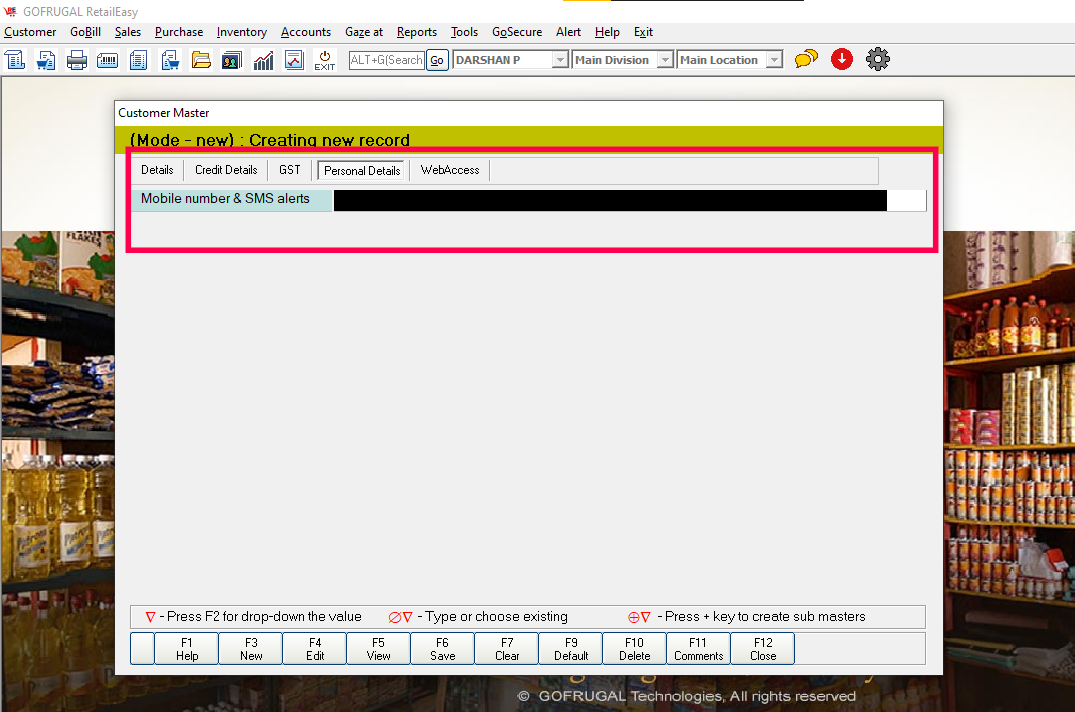
Task: Open the Help menu
Action: (607, 32)
